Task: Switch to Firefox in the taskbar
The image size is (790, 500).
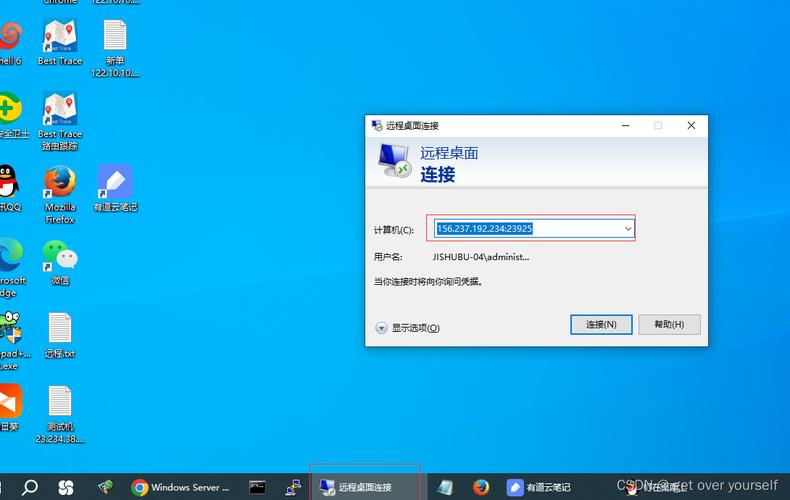Action: pos(481,487)
